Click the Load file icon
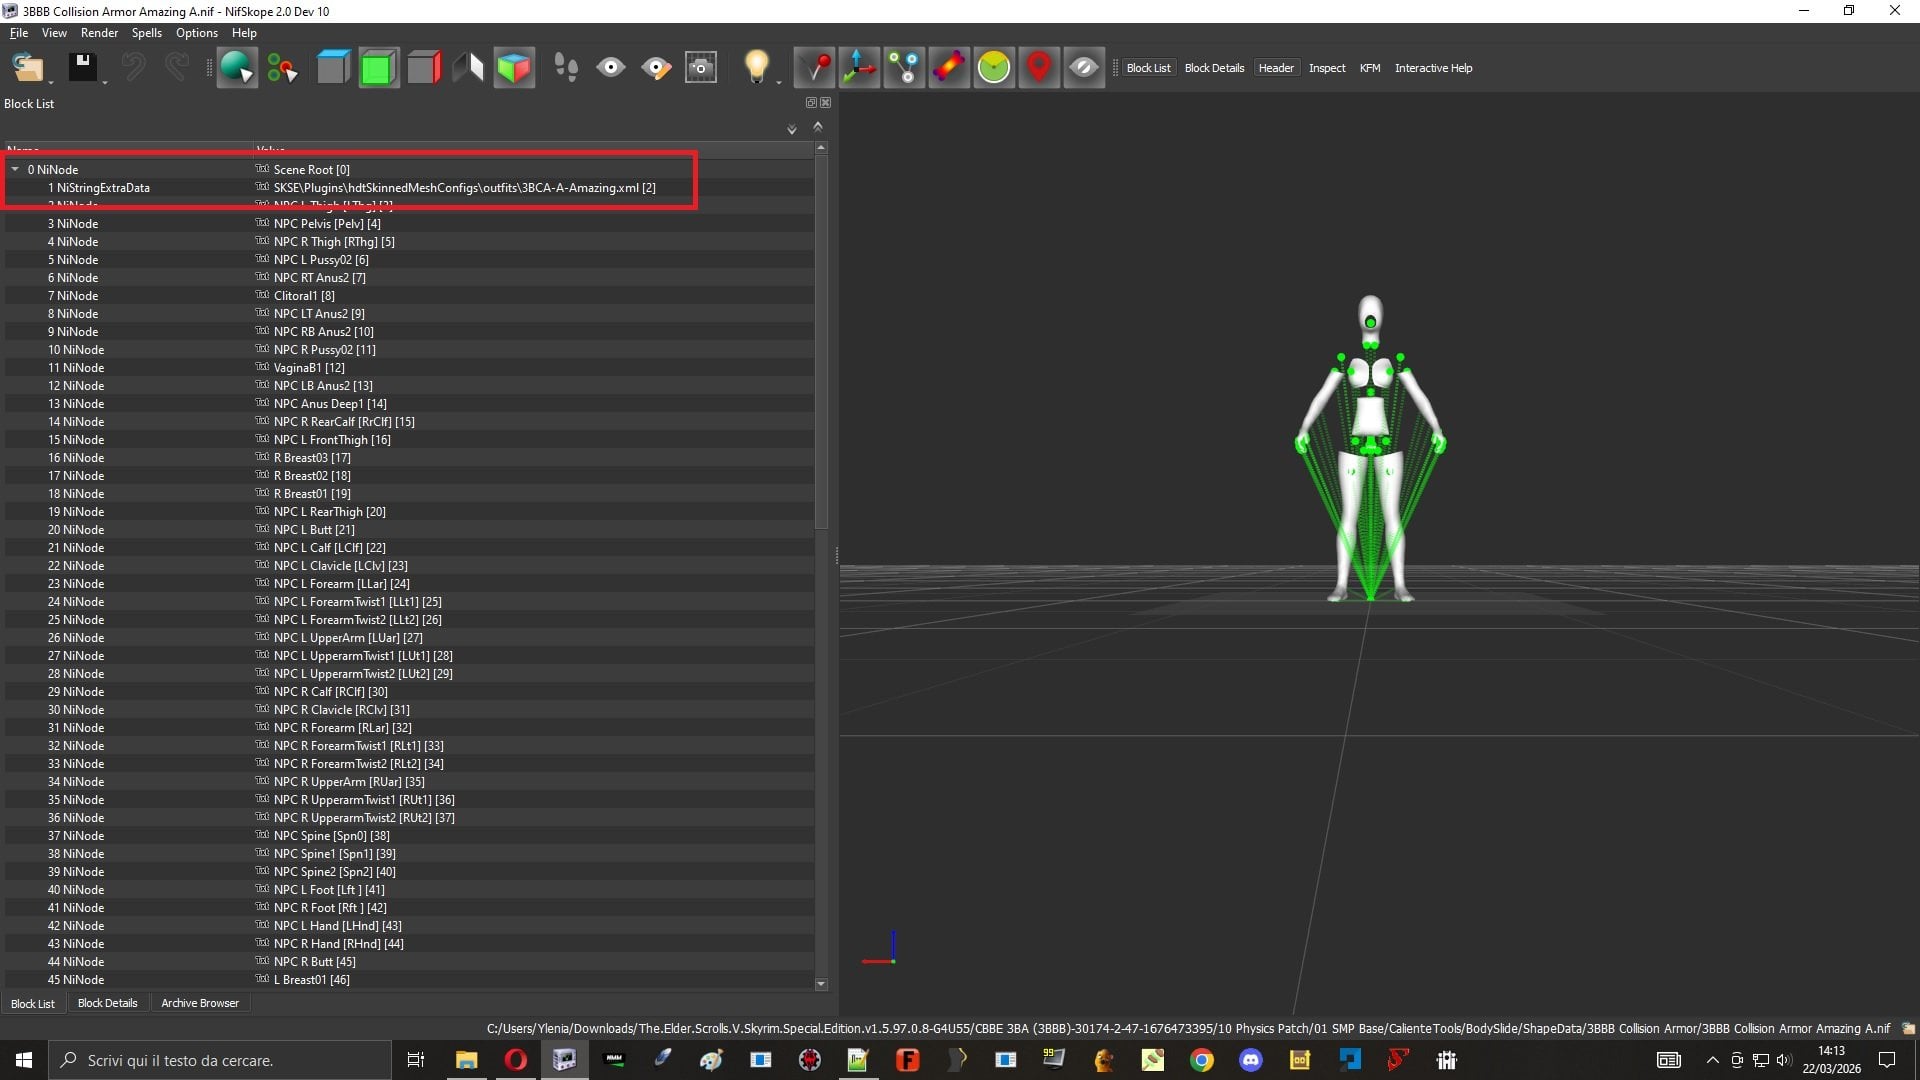 28,68
